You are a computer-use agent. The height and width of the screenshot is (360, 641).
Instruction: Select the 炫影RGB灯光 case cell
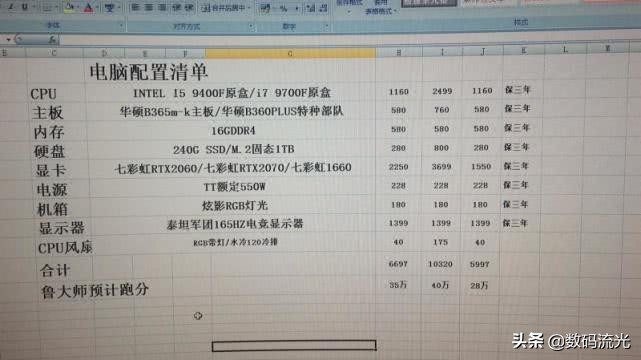[235, 205]
